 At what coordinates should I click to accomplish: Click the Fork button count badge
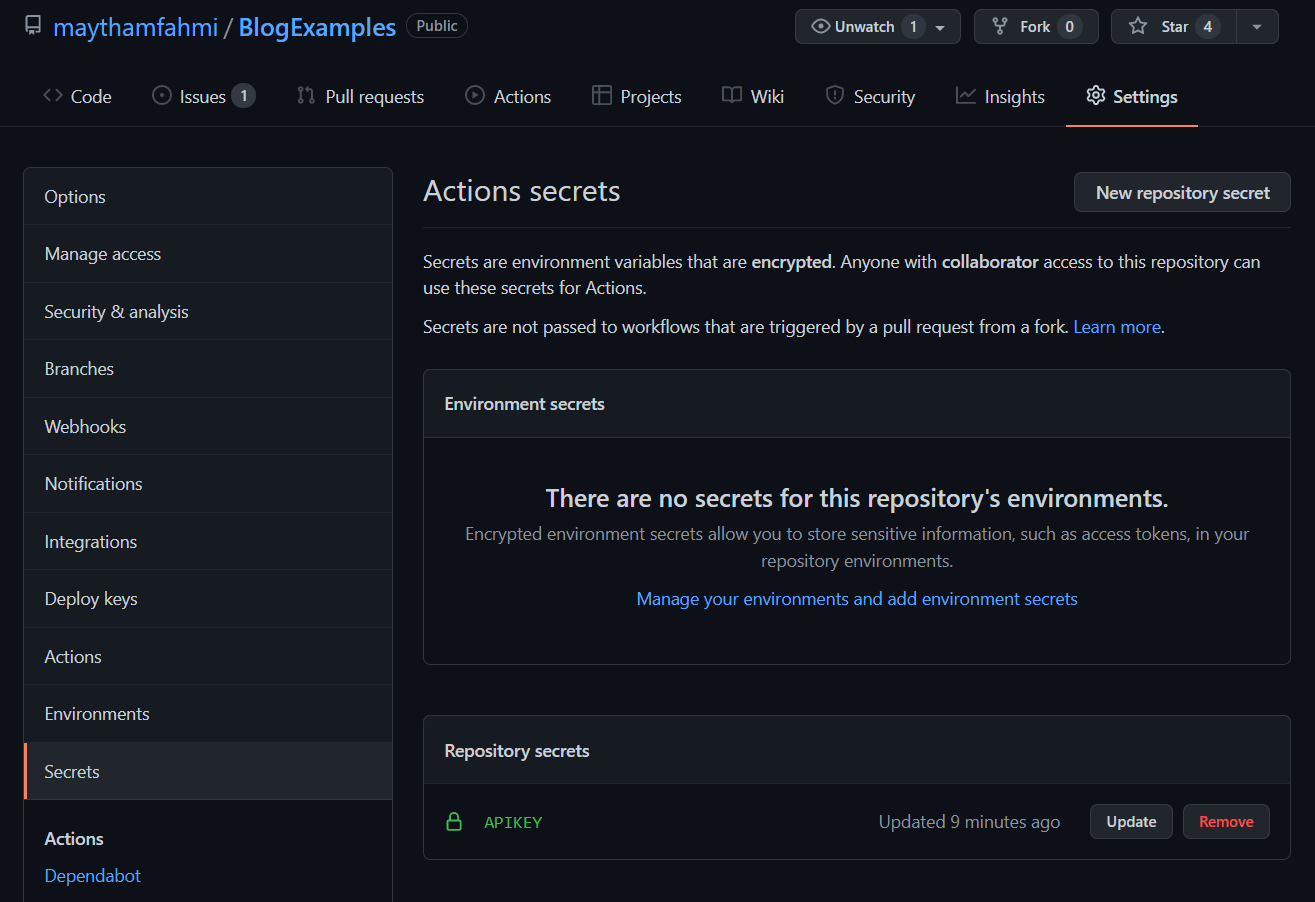1069,27
